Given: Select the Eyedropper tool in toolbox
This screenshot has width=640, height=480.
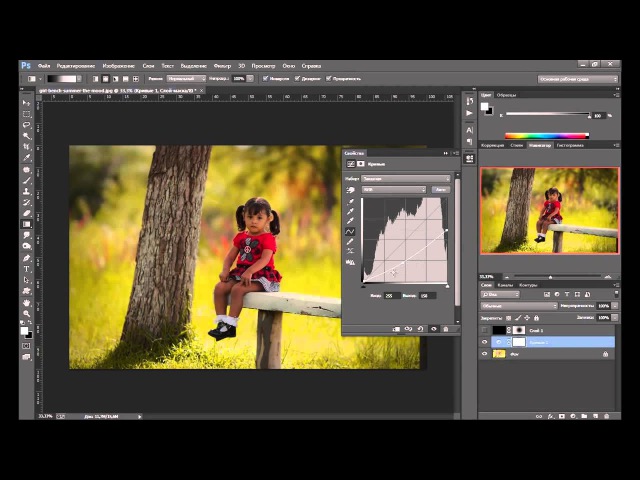Looking at the screenshot, I should (x=27, y=157).
